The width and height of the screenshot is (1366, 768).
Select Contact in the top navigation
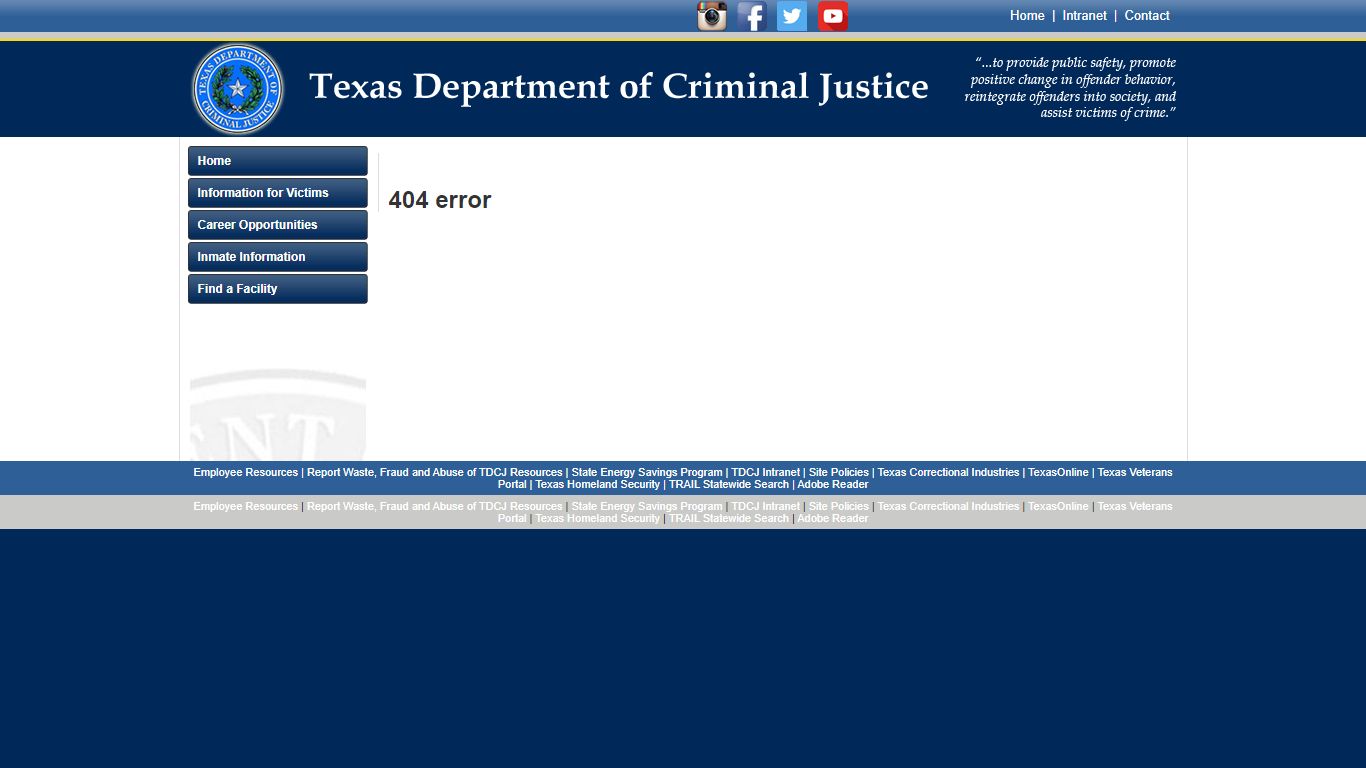pyautogui.click(x=1146, y=15)
